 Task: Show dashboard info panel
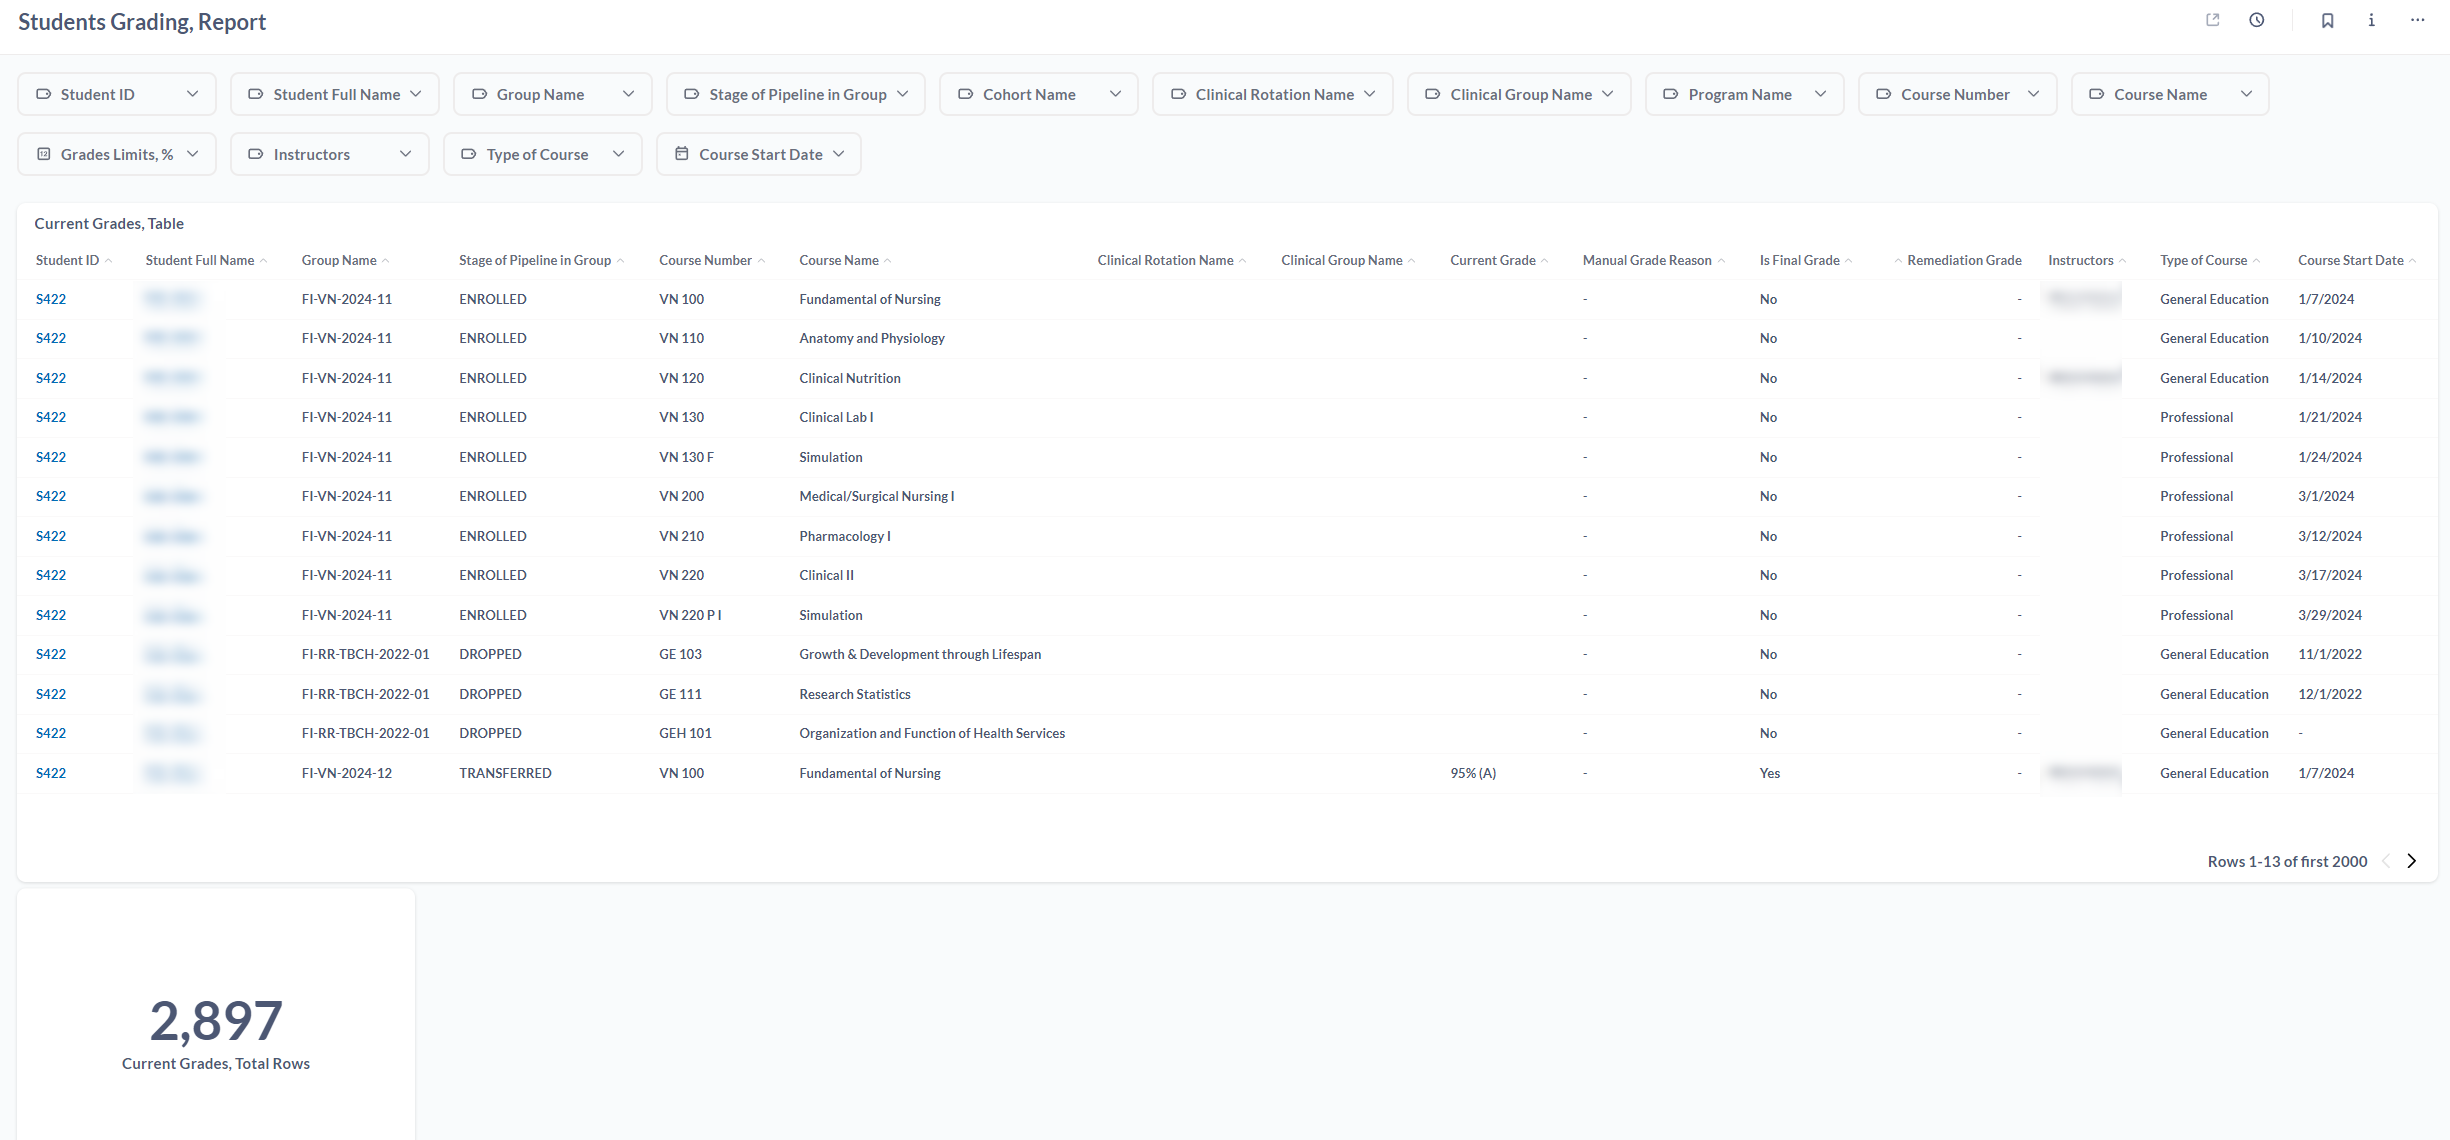point(2371,20)
